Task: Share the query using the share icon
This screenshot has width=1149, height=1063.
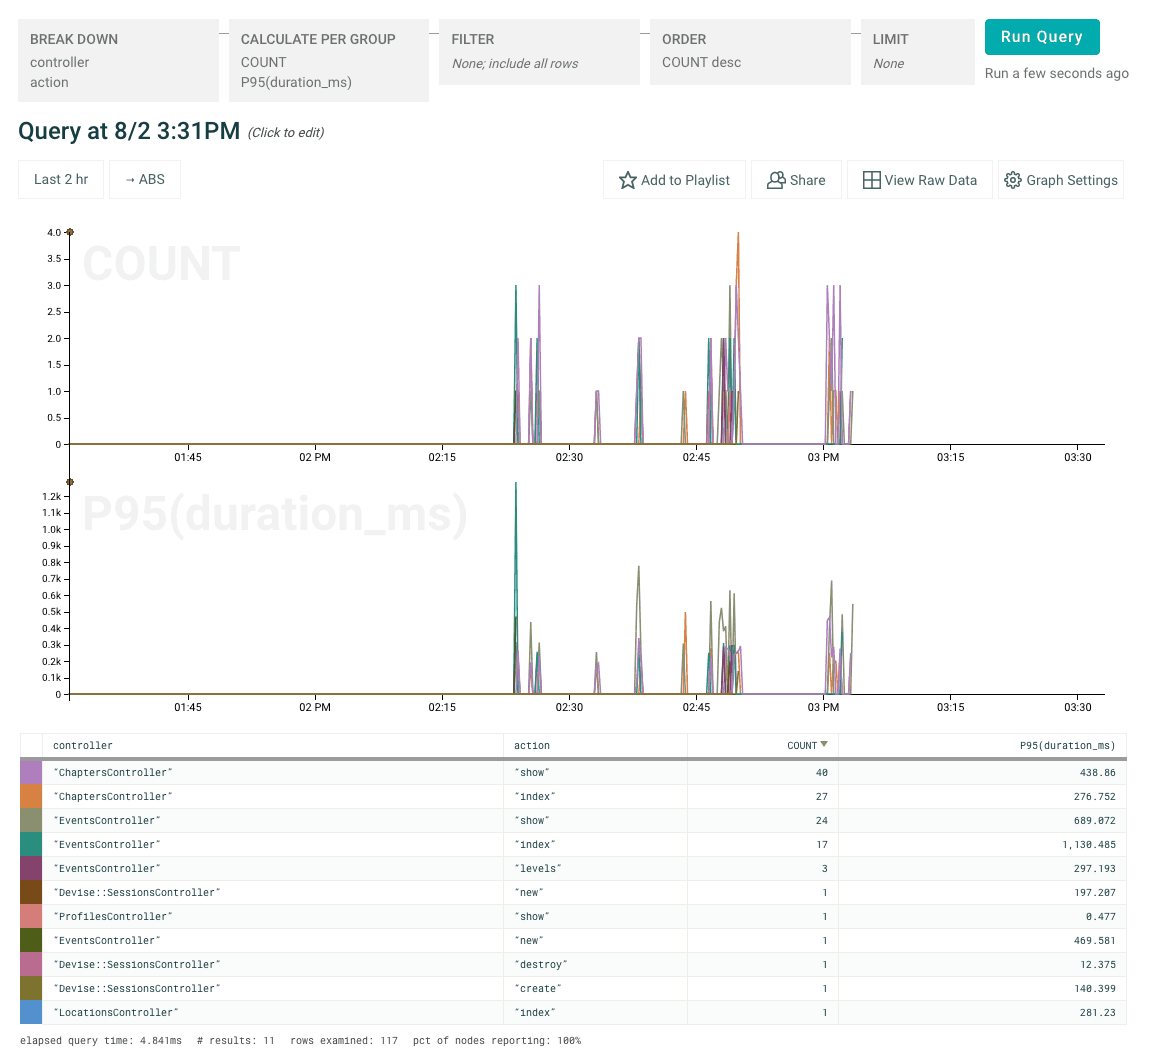Action: [796, 180]
